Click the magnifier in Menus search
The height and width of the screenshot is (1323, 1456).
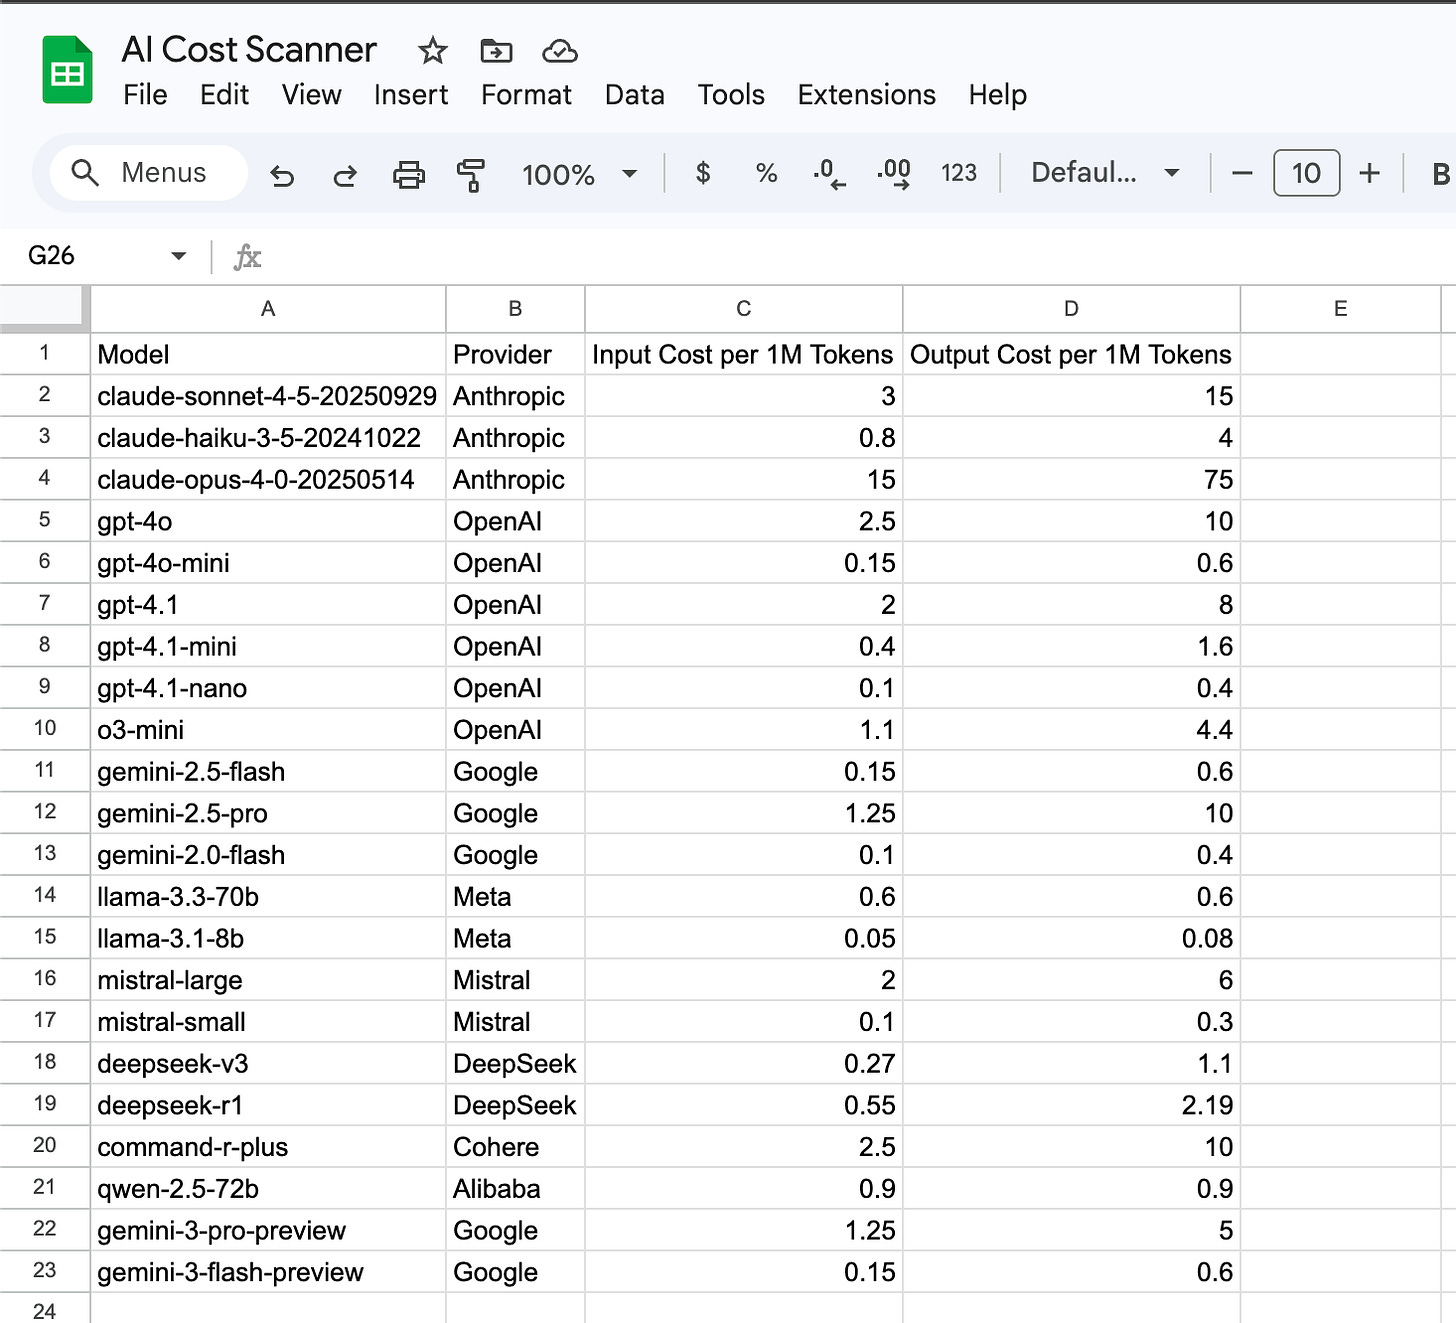(85, 173)
